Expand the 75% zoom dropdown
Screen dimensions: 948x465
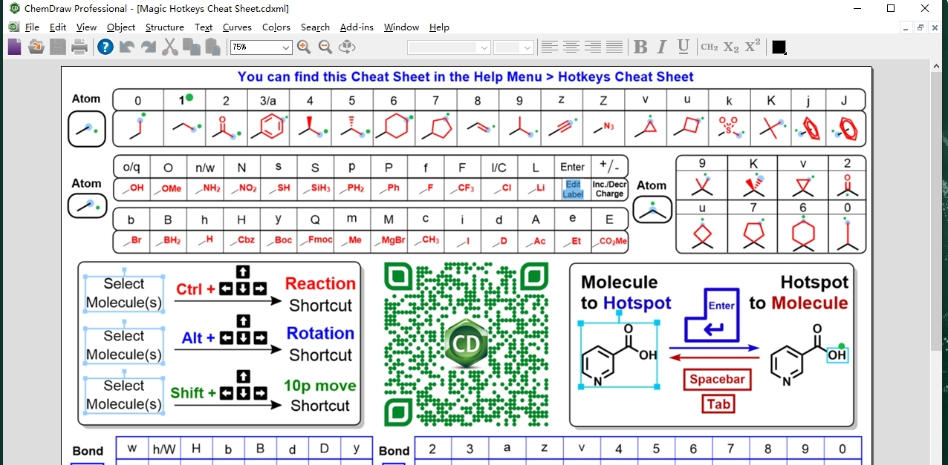pos(286,47)
